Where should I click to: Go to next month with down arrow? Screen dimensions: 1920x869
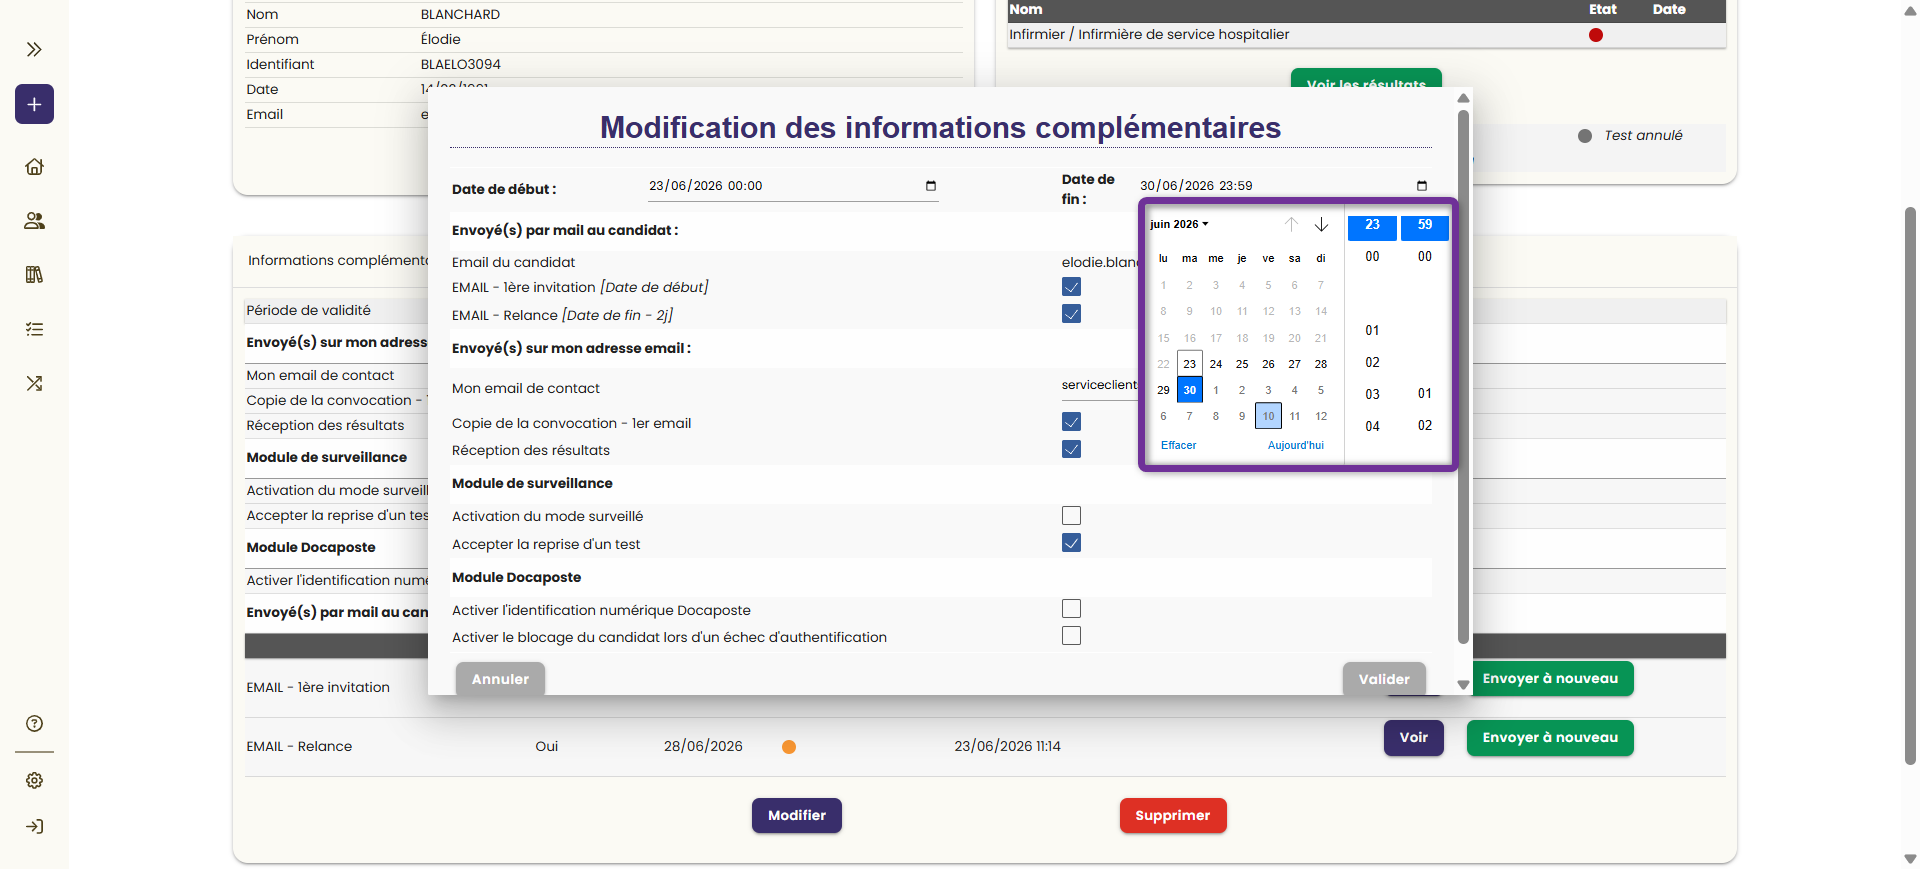1321,224
